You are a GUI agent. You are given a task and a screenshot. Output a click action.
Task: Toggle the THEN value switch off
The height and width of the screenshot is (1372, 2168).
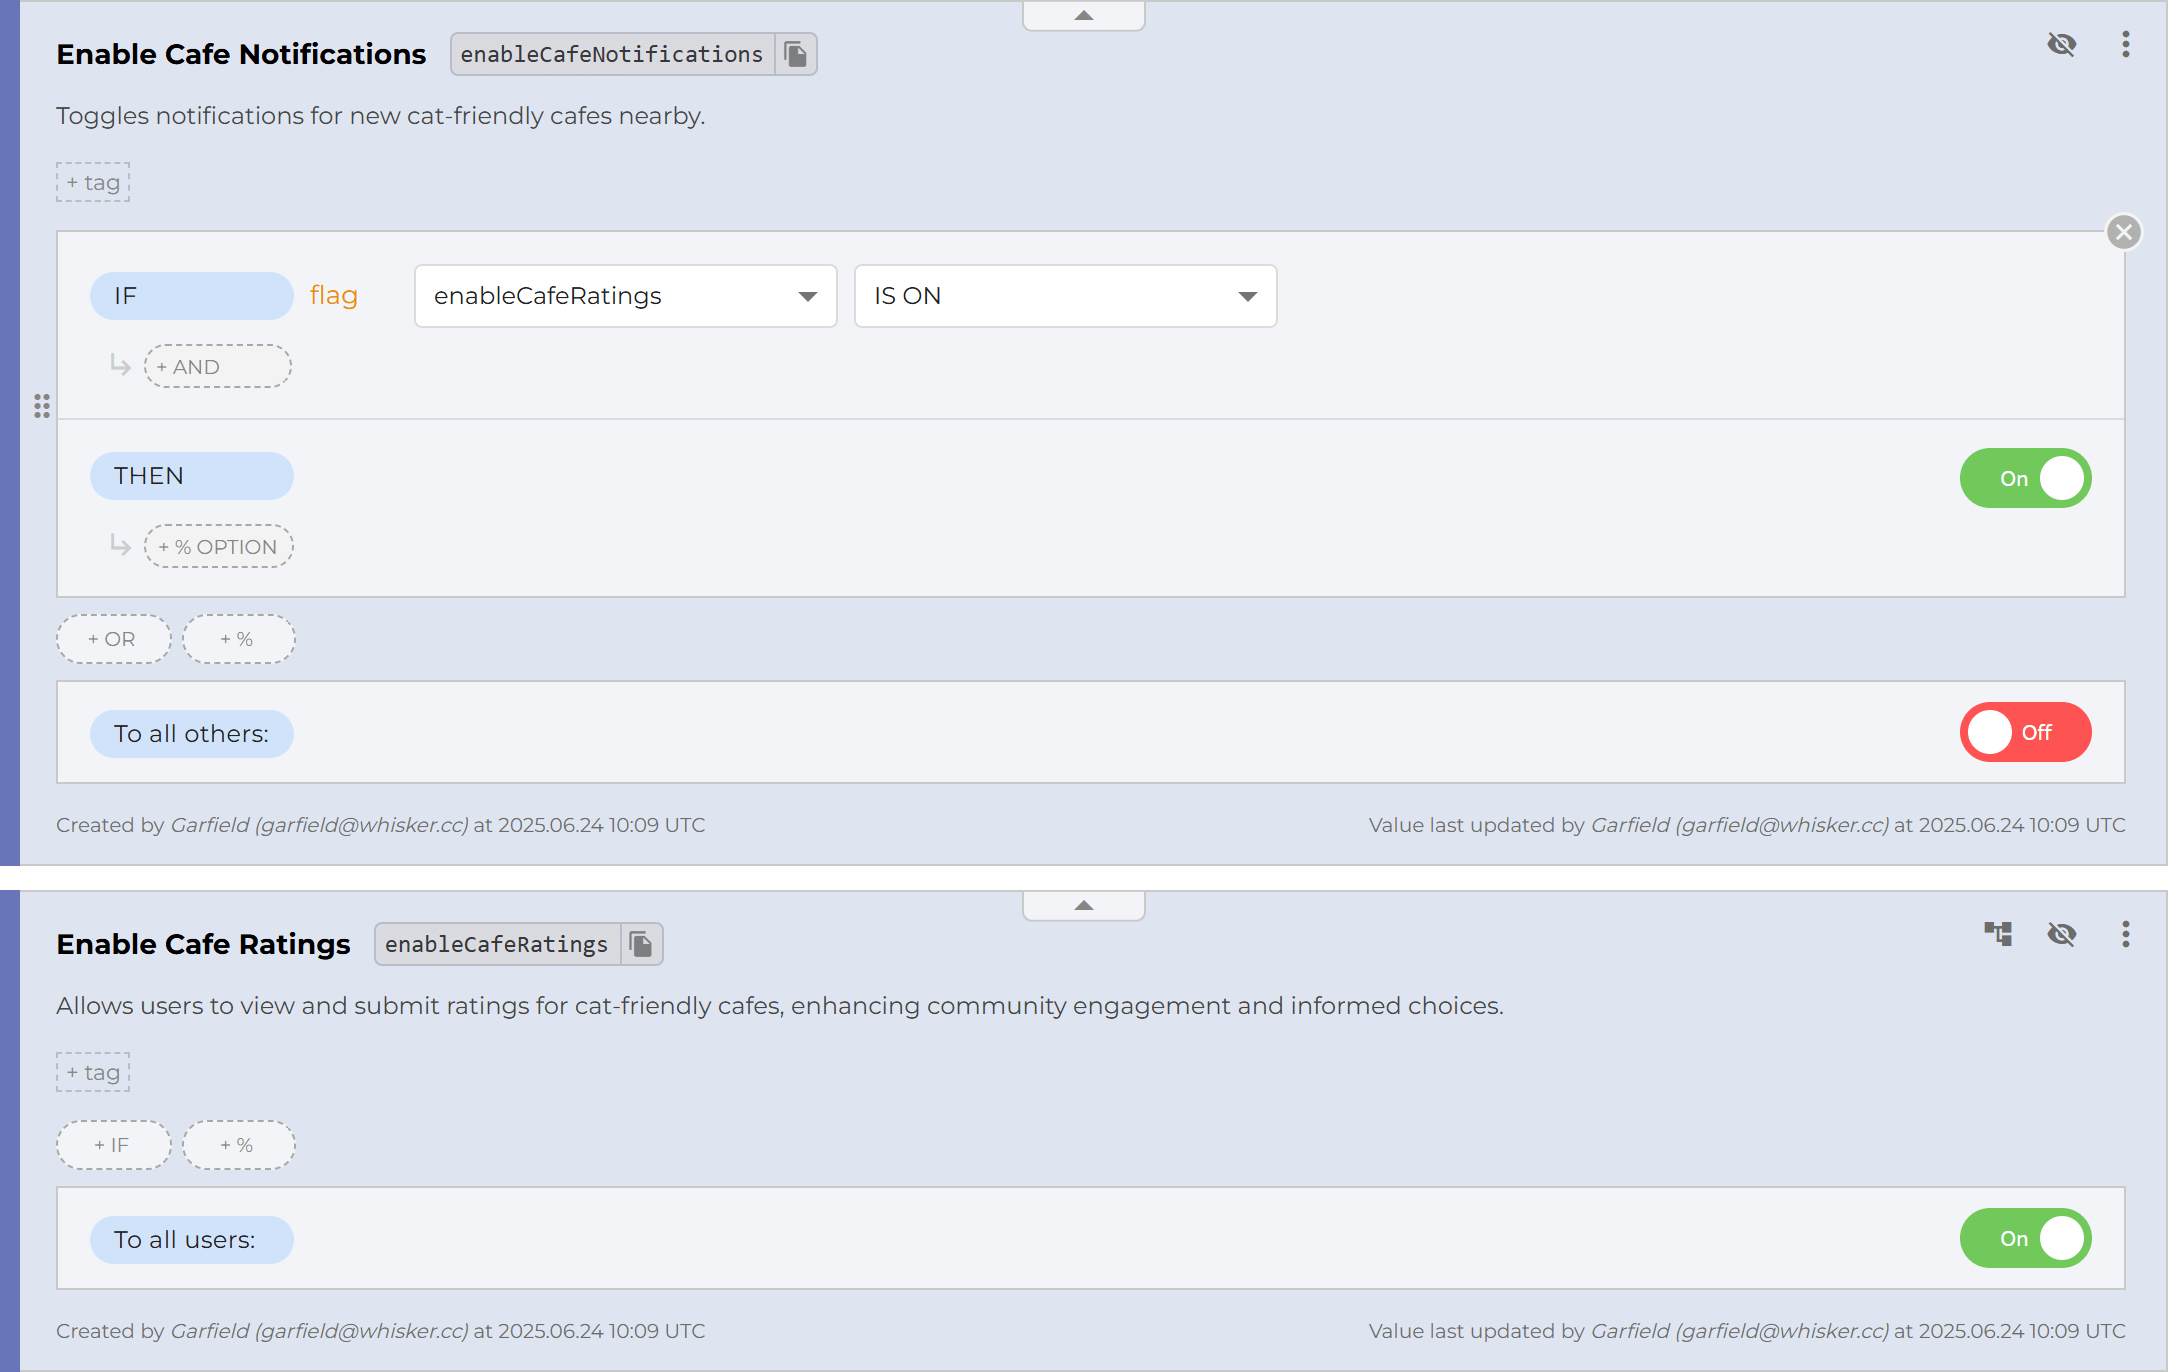tap(2025, 478)
